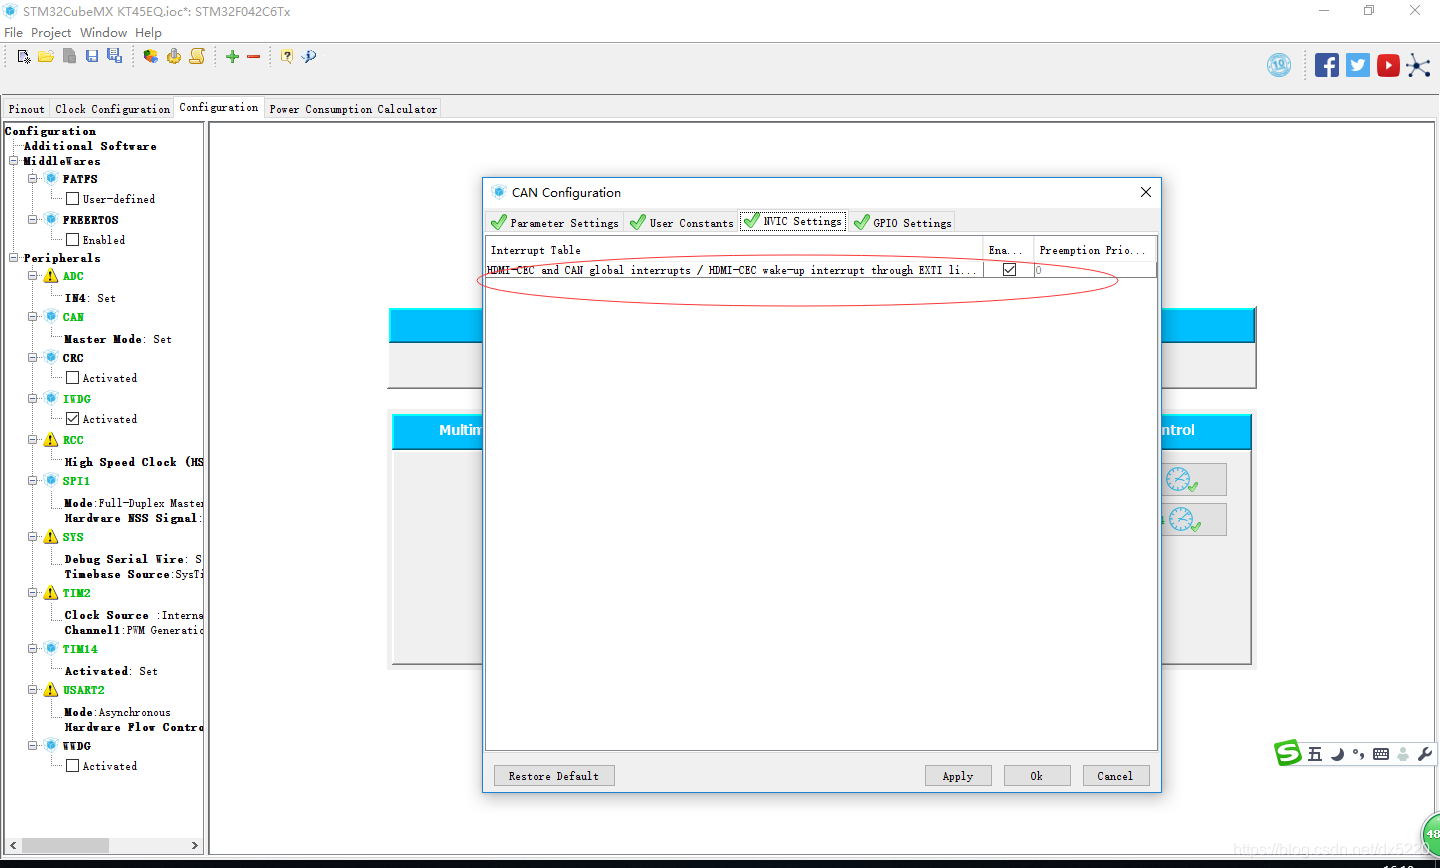Collapse the Peripherals tree node

click(x=14, y=258)
